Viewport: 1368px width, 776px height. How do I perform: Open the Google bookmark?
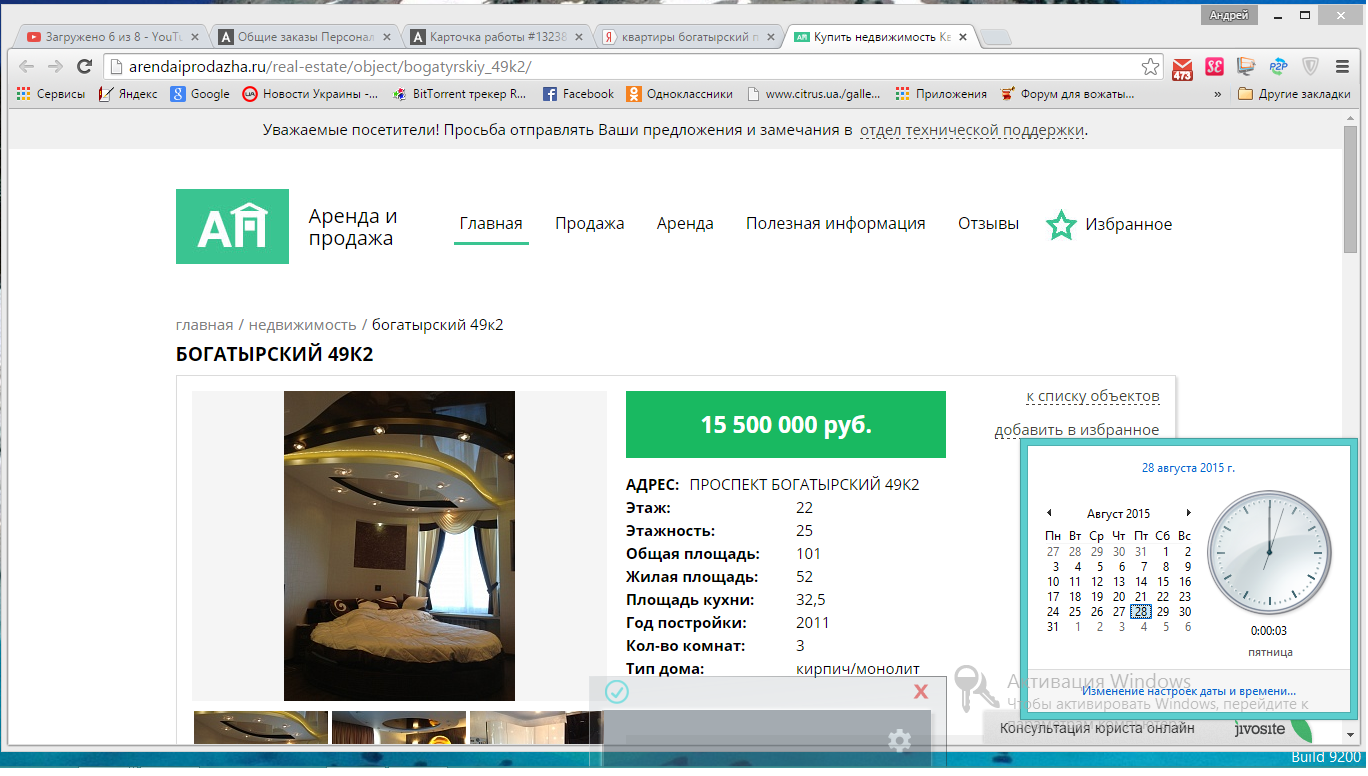point(200,94)
